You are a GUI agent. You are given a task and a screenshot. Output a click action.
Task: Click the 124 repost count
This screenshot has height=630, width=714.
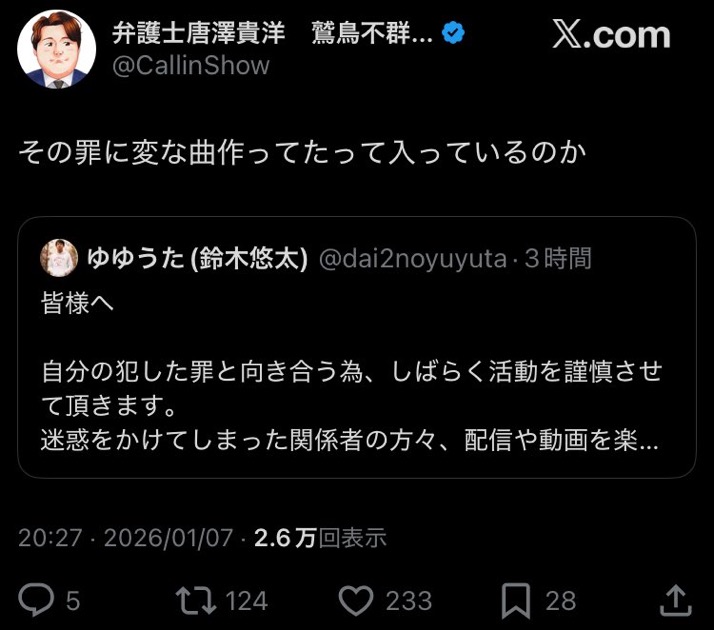(246, 600)
